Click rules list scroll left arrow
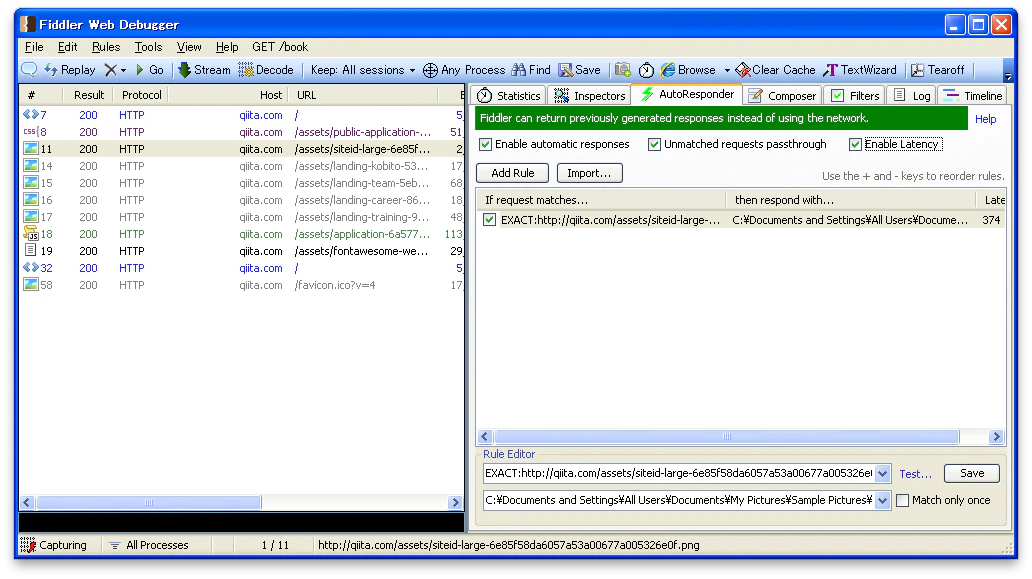Screen dimensions: 1032x579 485,436
